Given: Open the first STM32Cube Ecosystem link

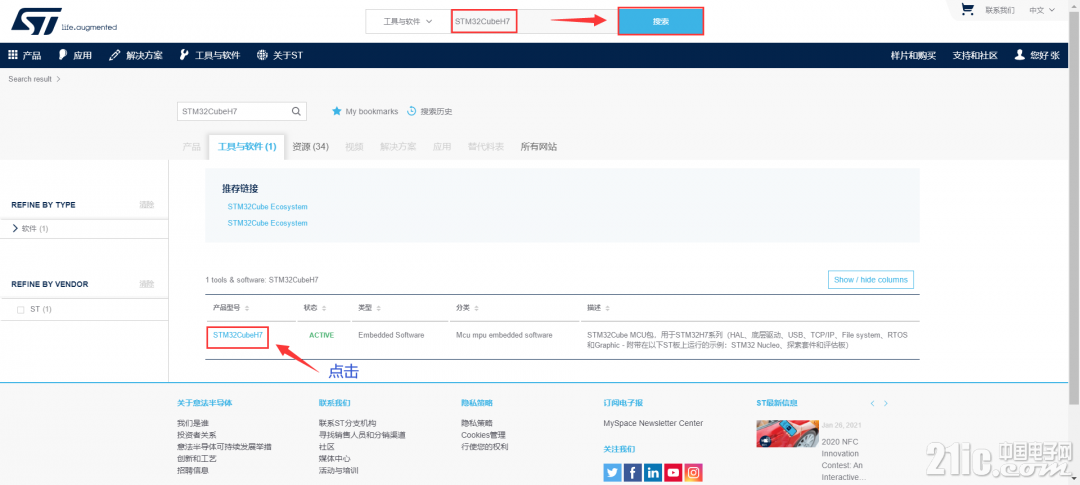Looking at the screenshot, I should click(267, 207).
